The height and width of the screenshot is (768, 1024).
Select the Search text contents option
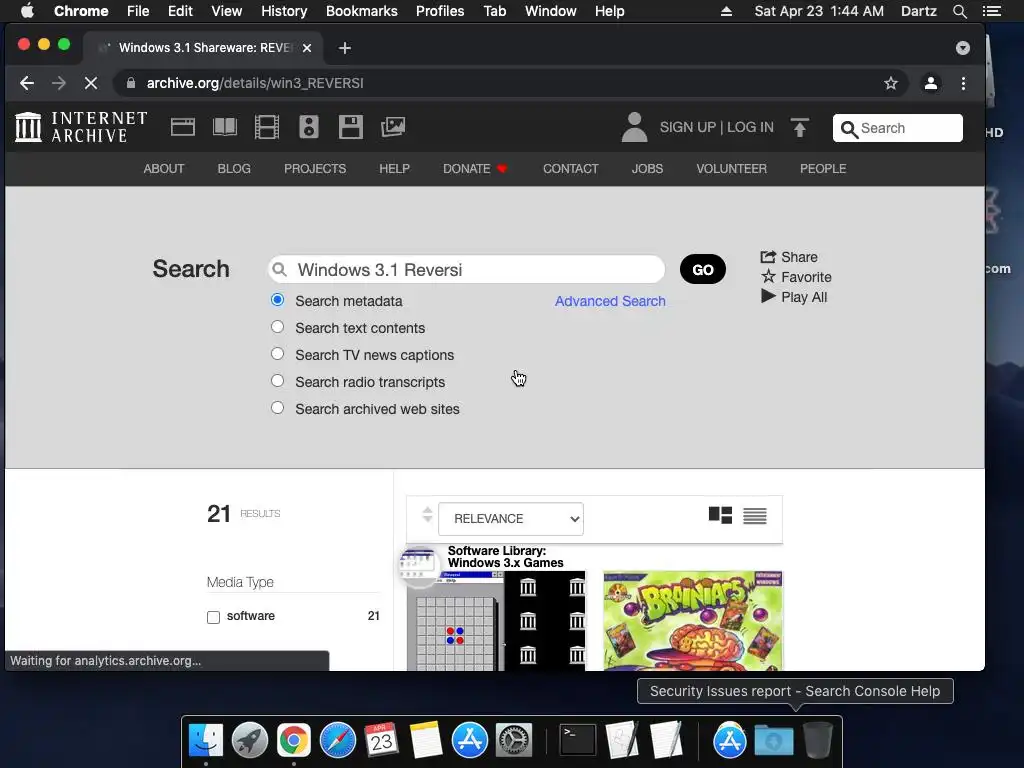click(x=278, y=327)
